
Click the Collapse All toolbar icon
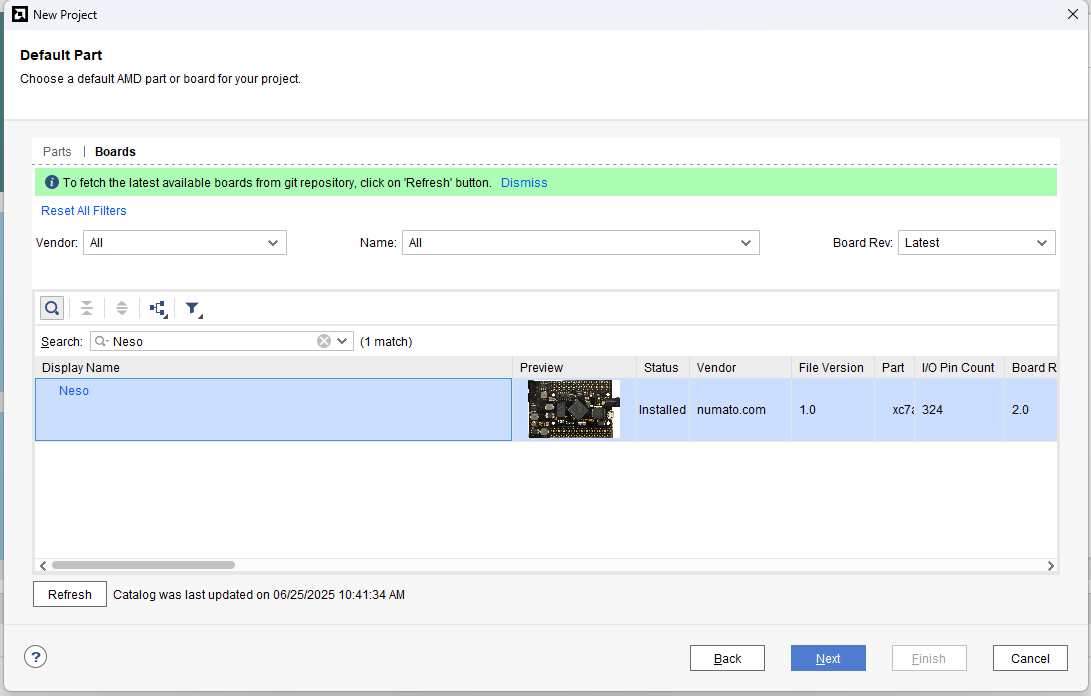coord(87,308)
